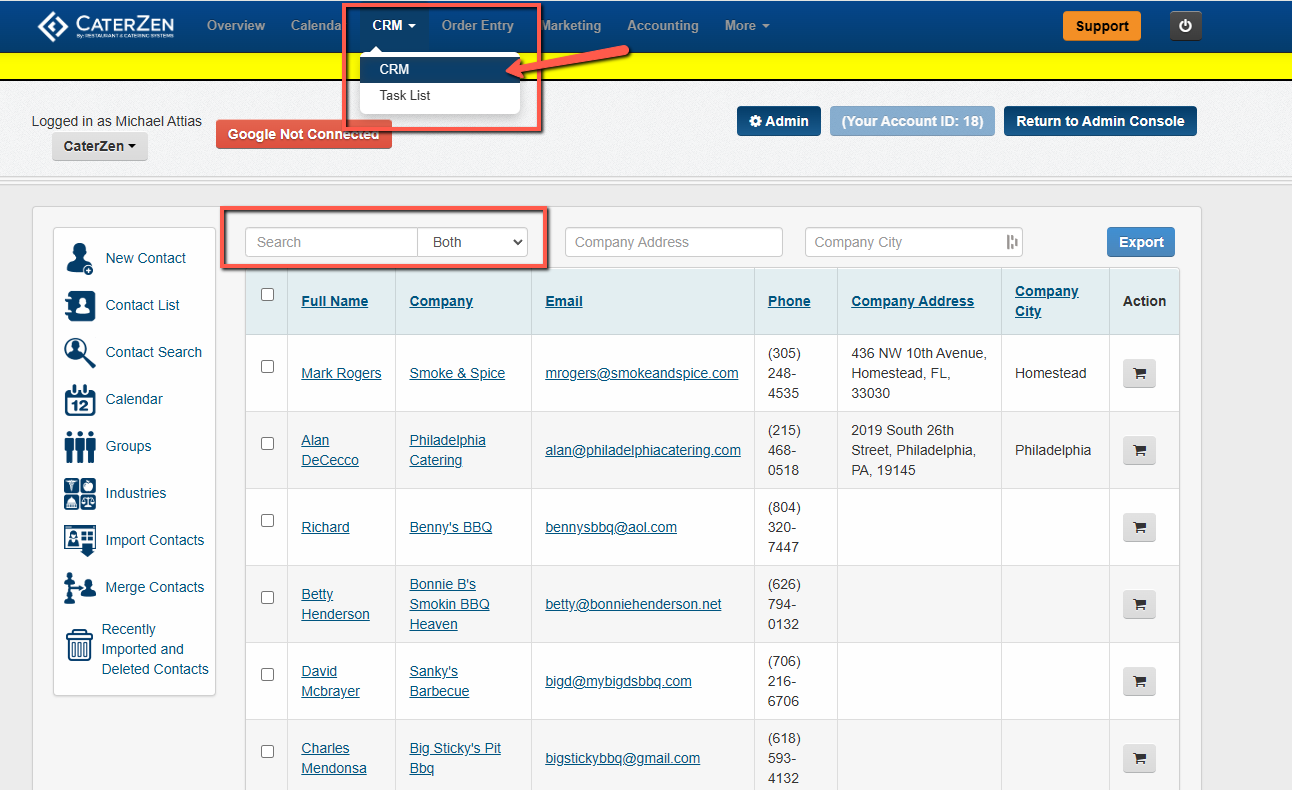Collapse the CRM dropdown in navbar

[394, 26]
